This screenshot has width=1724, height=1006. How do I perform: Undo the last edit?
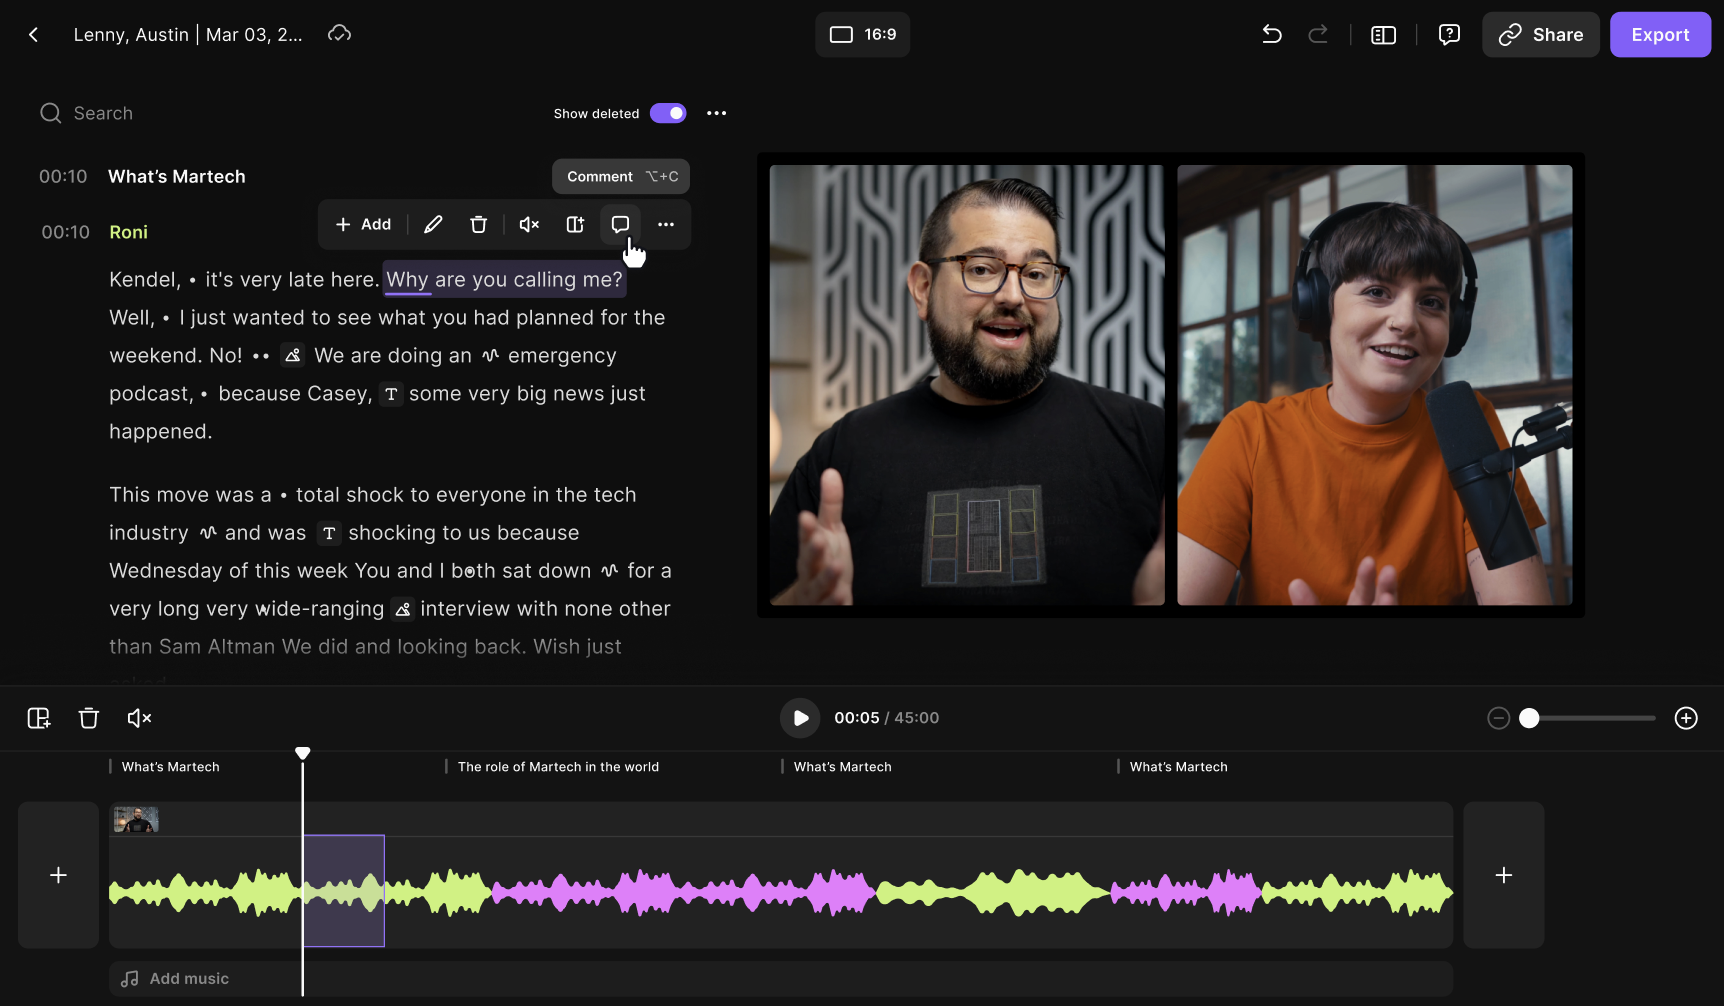1271,35
